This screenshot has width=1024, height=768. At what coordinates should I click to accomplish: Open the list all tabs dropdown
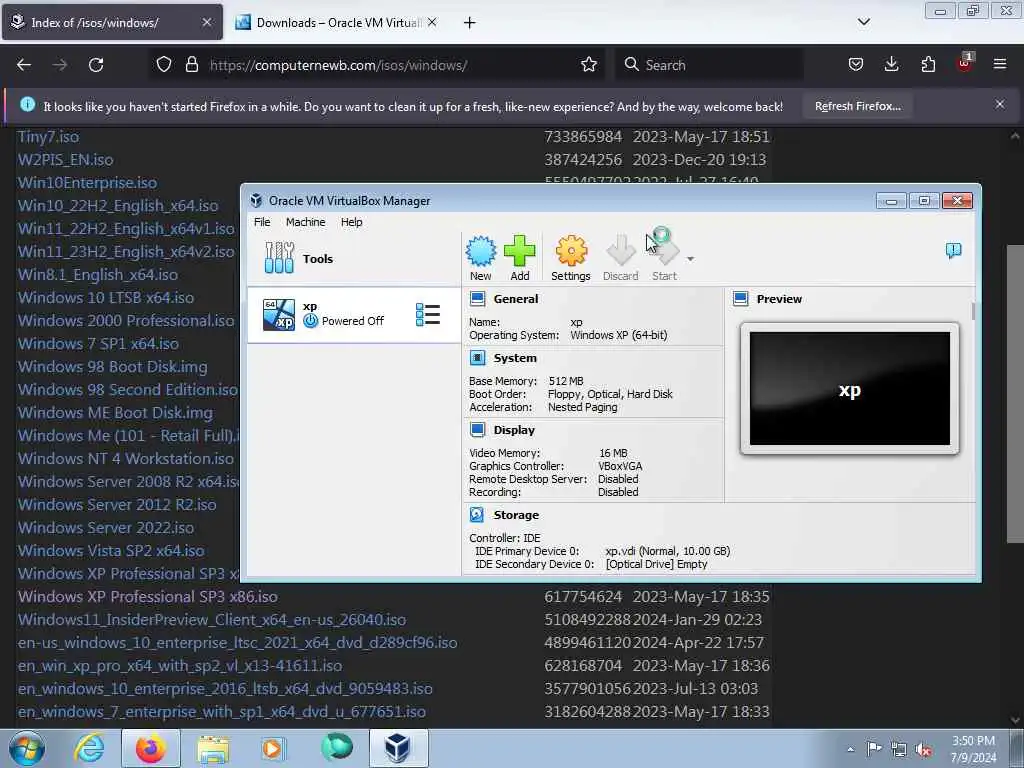863,22
